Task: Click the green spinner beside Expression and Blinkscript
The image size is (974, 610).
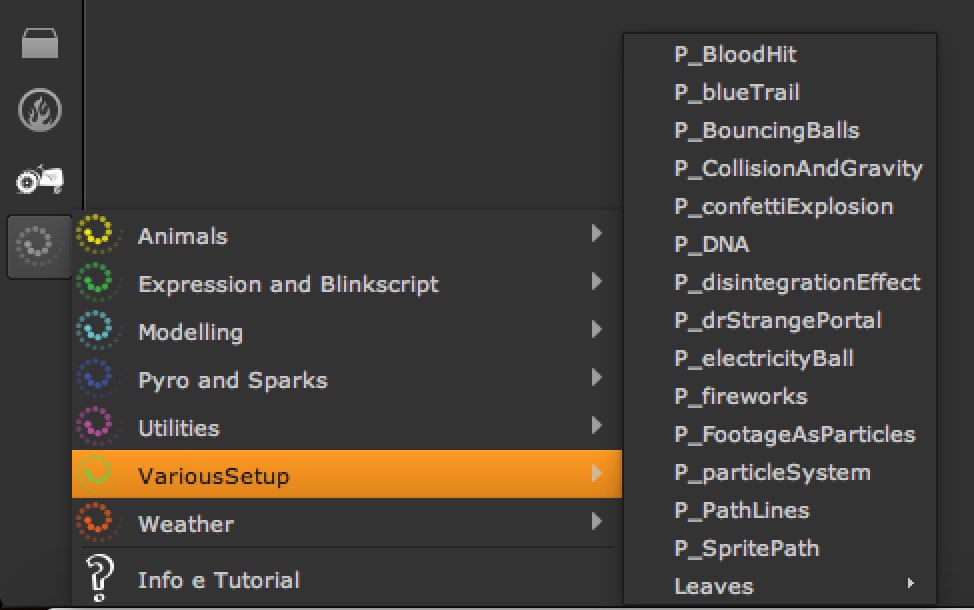Action: point(99,283)
